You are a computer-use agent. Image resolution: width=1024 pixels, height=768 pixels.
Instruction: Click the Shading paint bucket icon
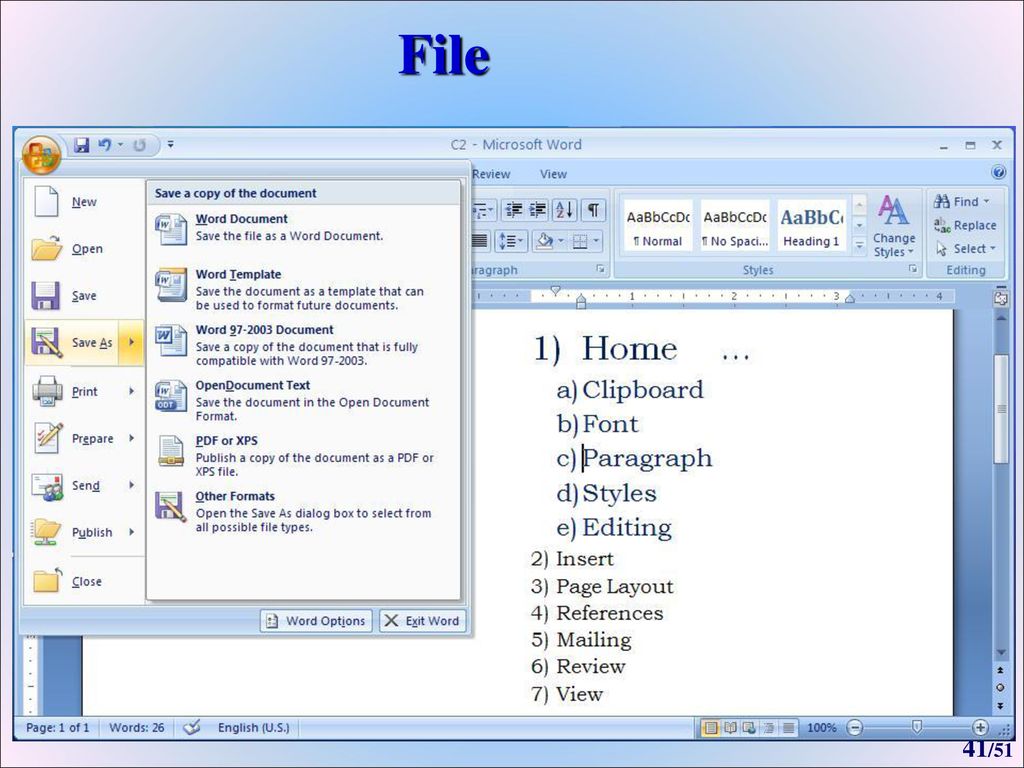pyautogui.click(x=545, y=242)
